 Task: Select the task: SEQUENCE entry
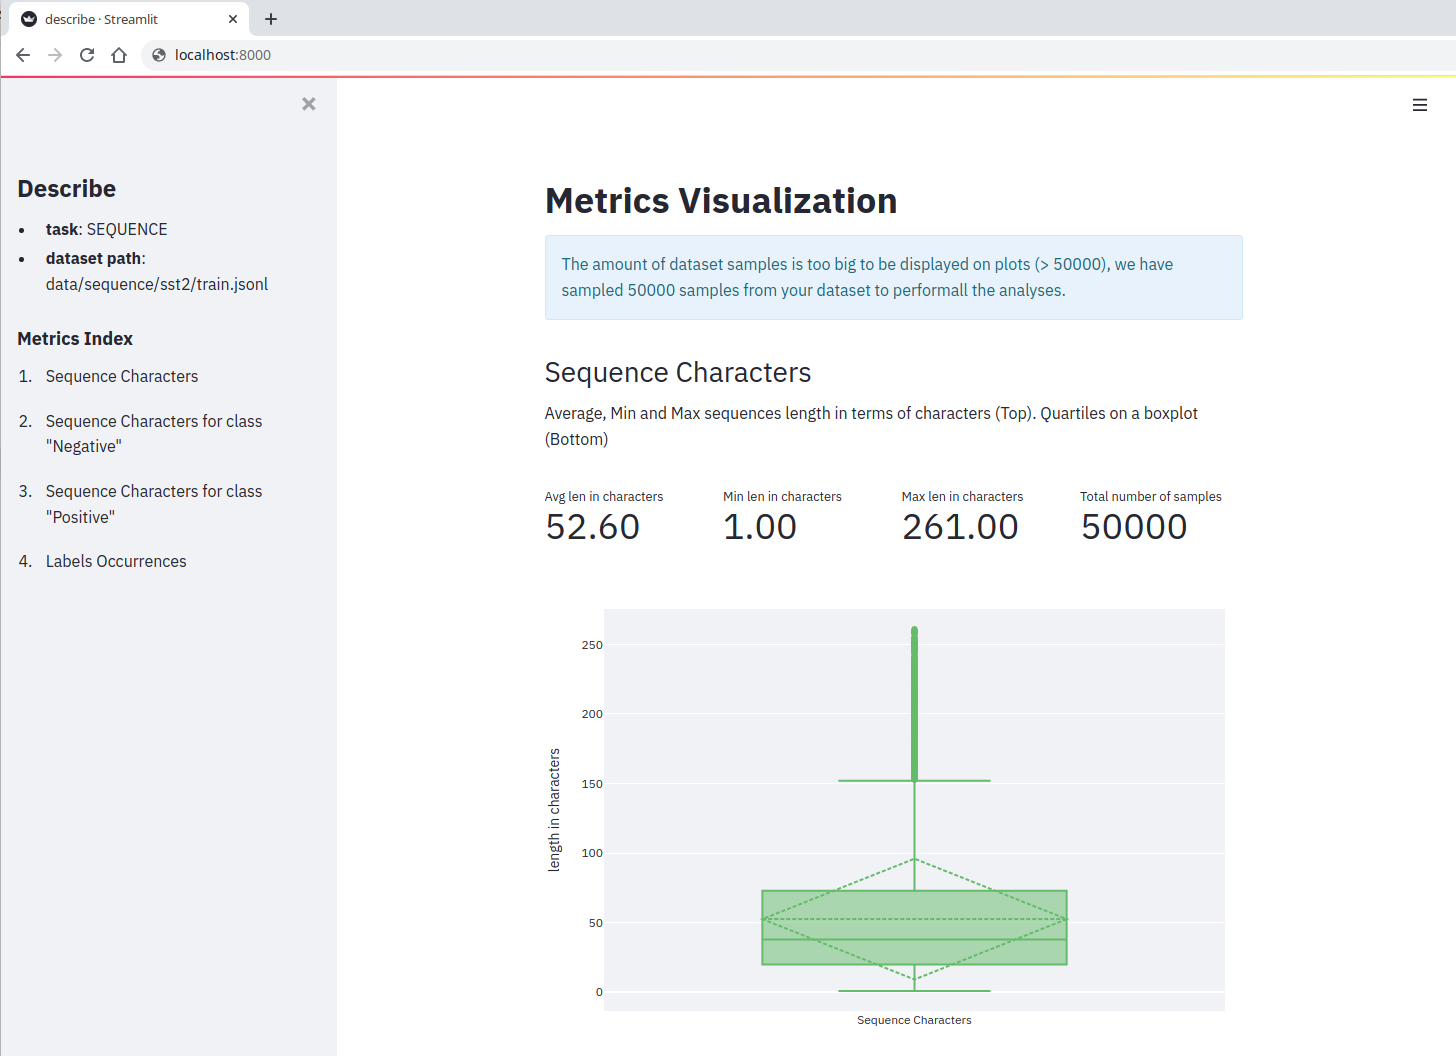(107, 229)
